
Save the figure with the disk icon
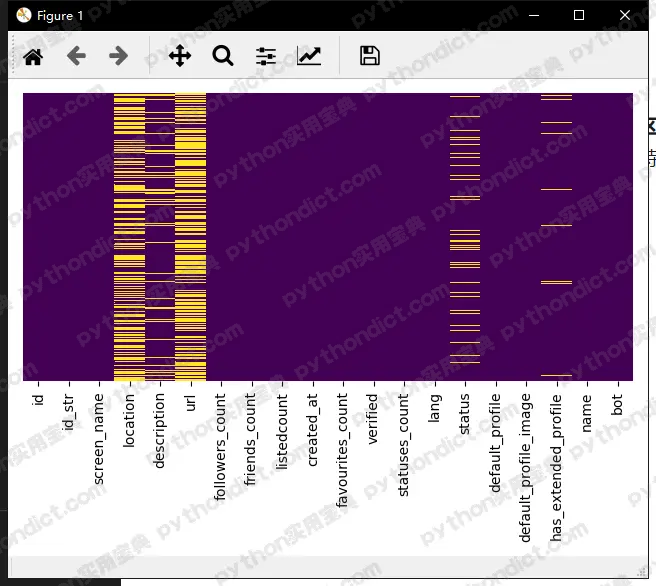click(370, 56)
